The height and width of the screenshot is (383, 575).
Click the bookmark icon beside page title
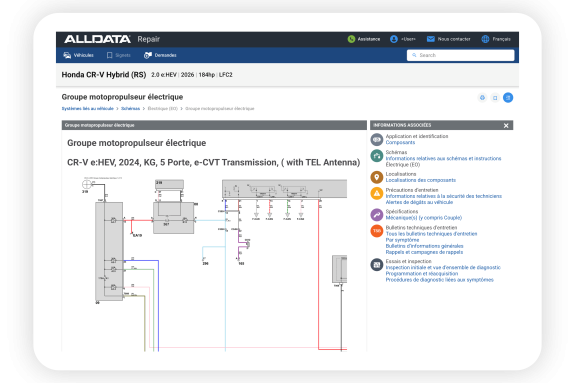pyautogui.click(x=495, y=98)
